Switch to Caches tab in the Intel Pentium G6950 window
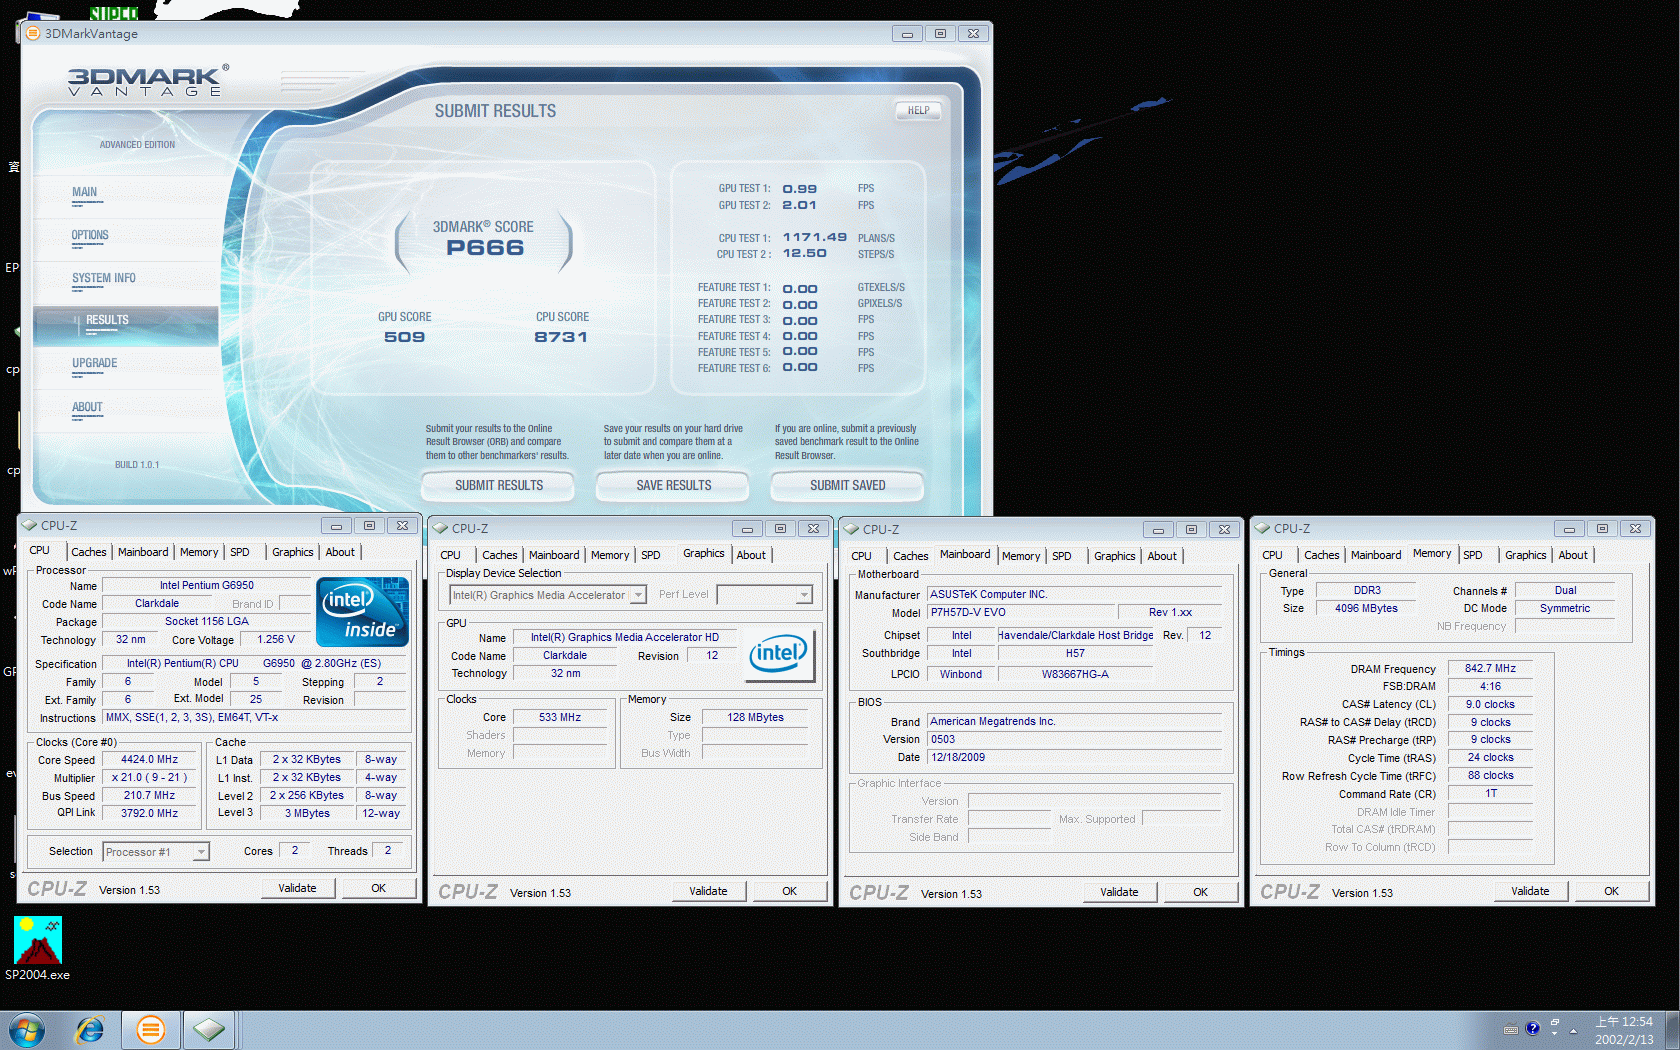Viewport: 1680px width, 1050px height. point(88,552)
